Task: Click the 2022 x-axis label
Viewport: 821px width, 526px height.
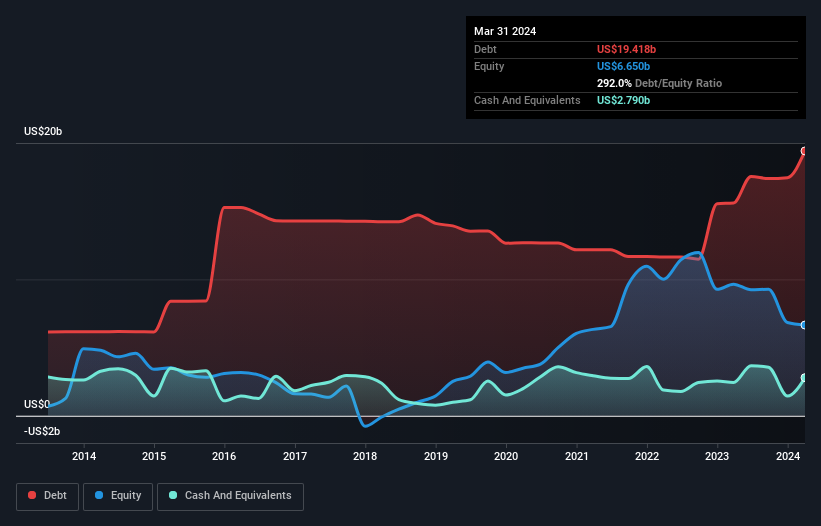Action: [647, 456]
